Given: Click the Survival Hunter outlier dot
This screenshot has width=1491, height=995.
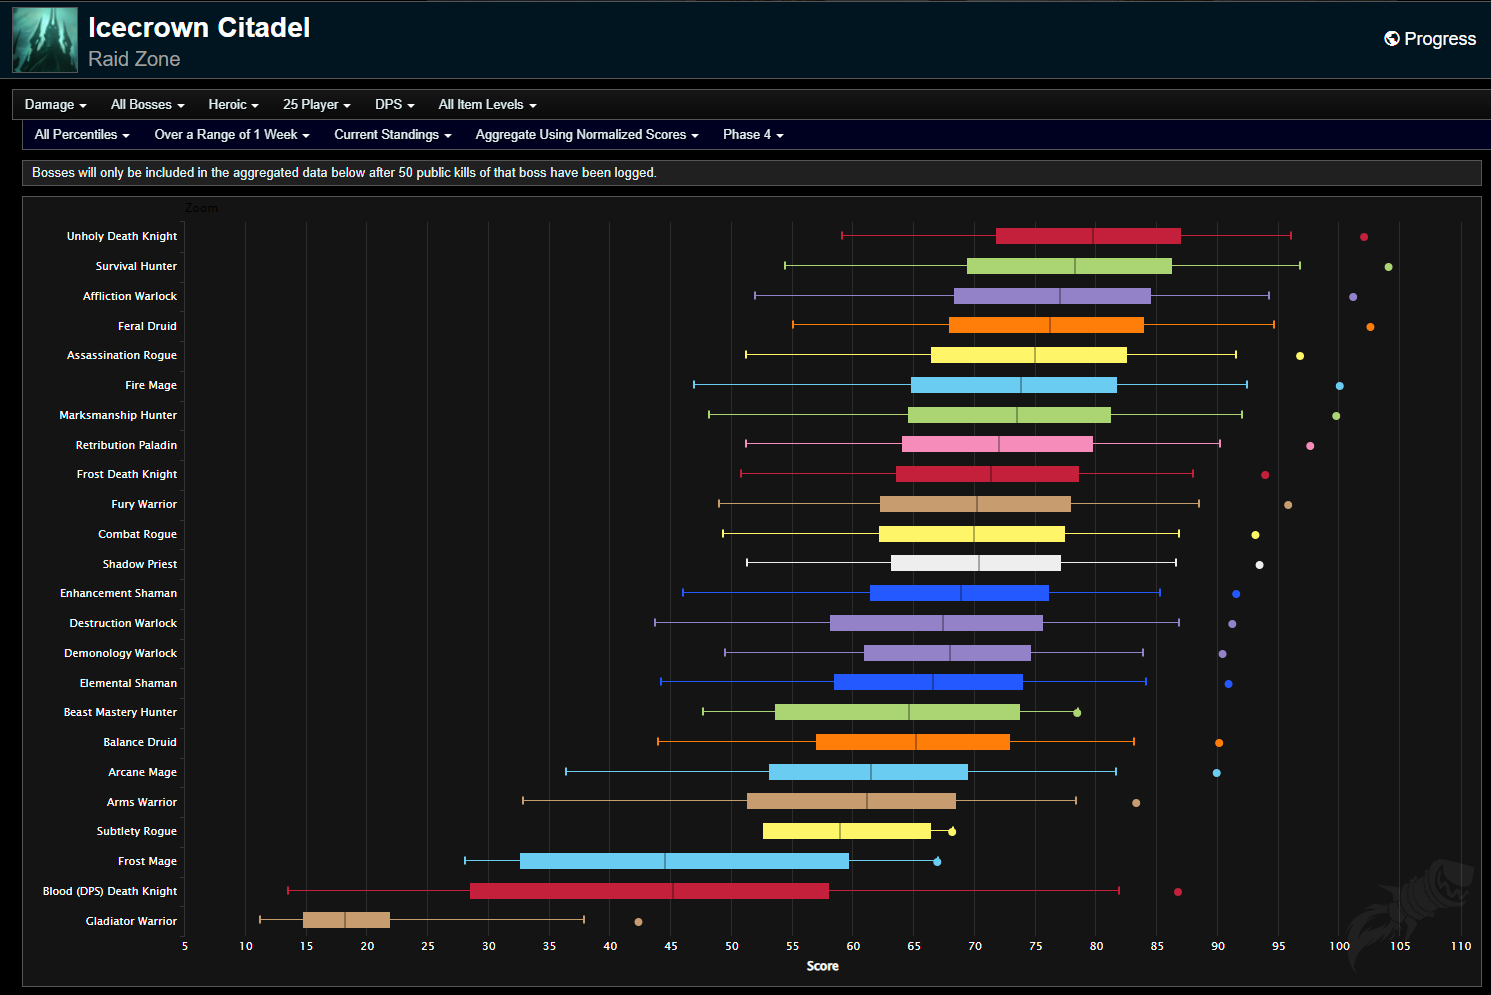Looking at the screenshot, I should click(1389, 267).
